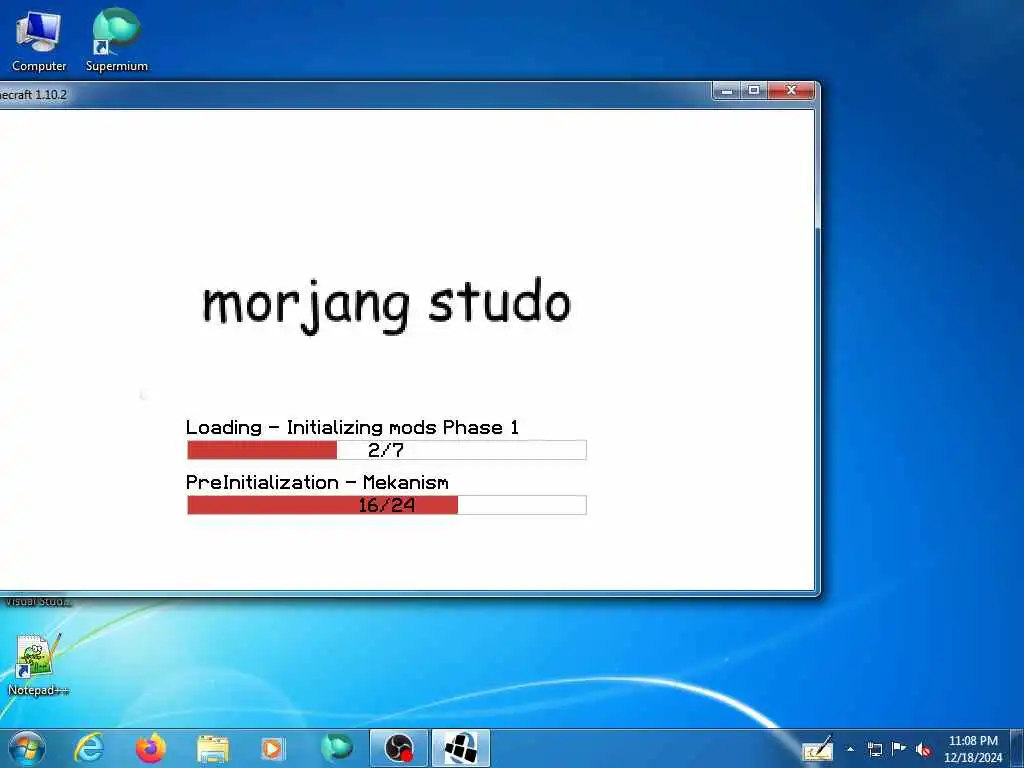The image size is (1024, 768).
Task: Open the Supermium desktop shortcut
Action: pyautogui.click(x=116, y=39)
